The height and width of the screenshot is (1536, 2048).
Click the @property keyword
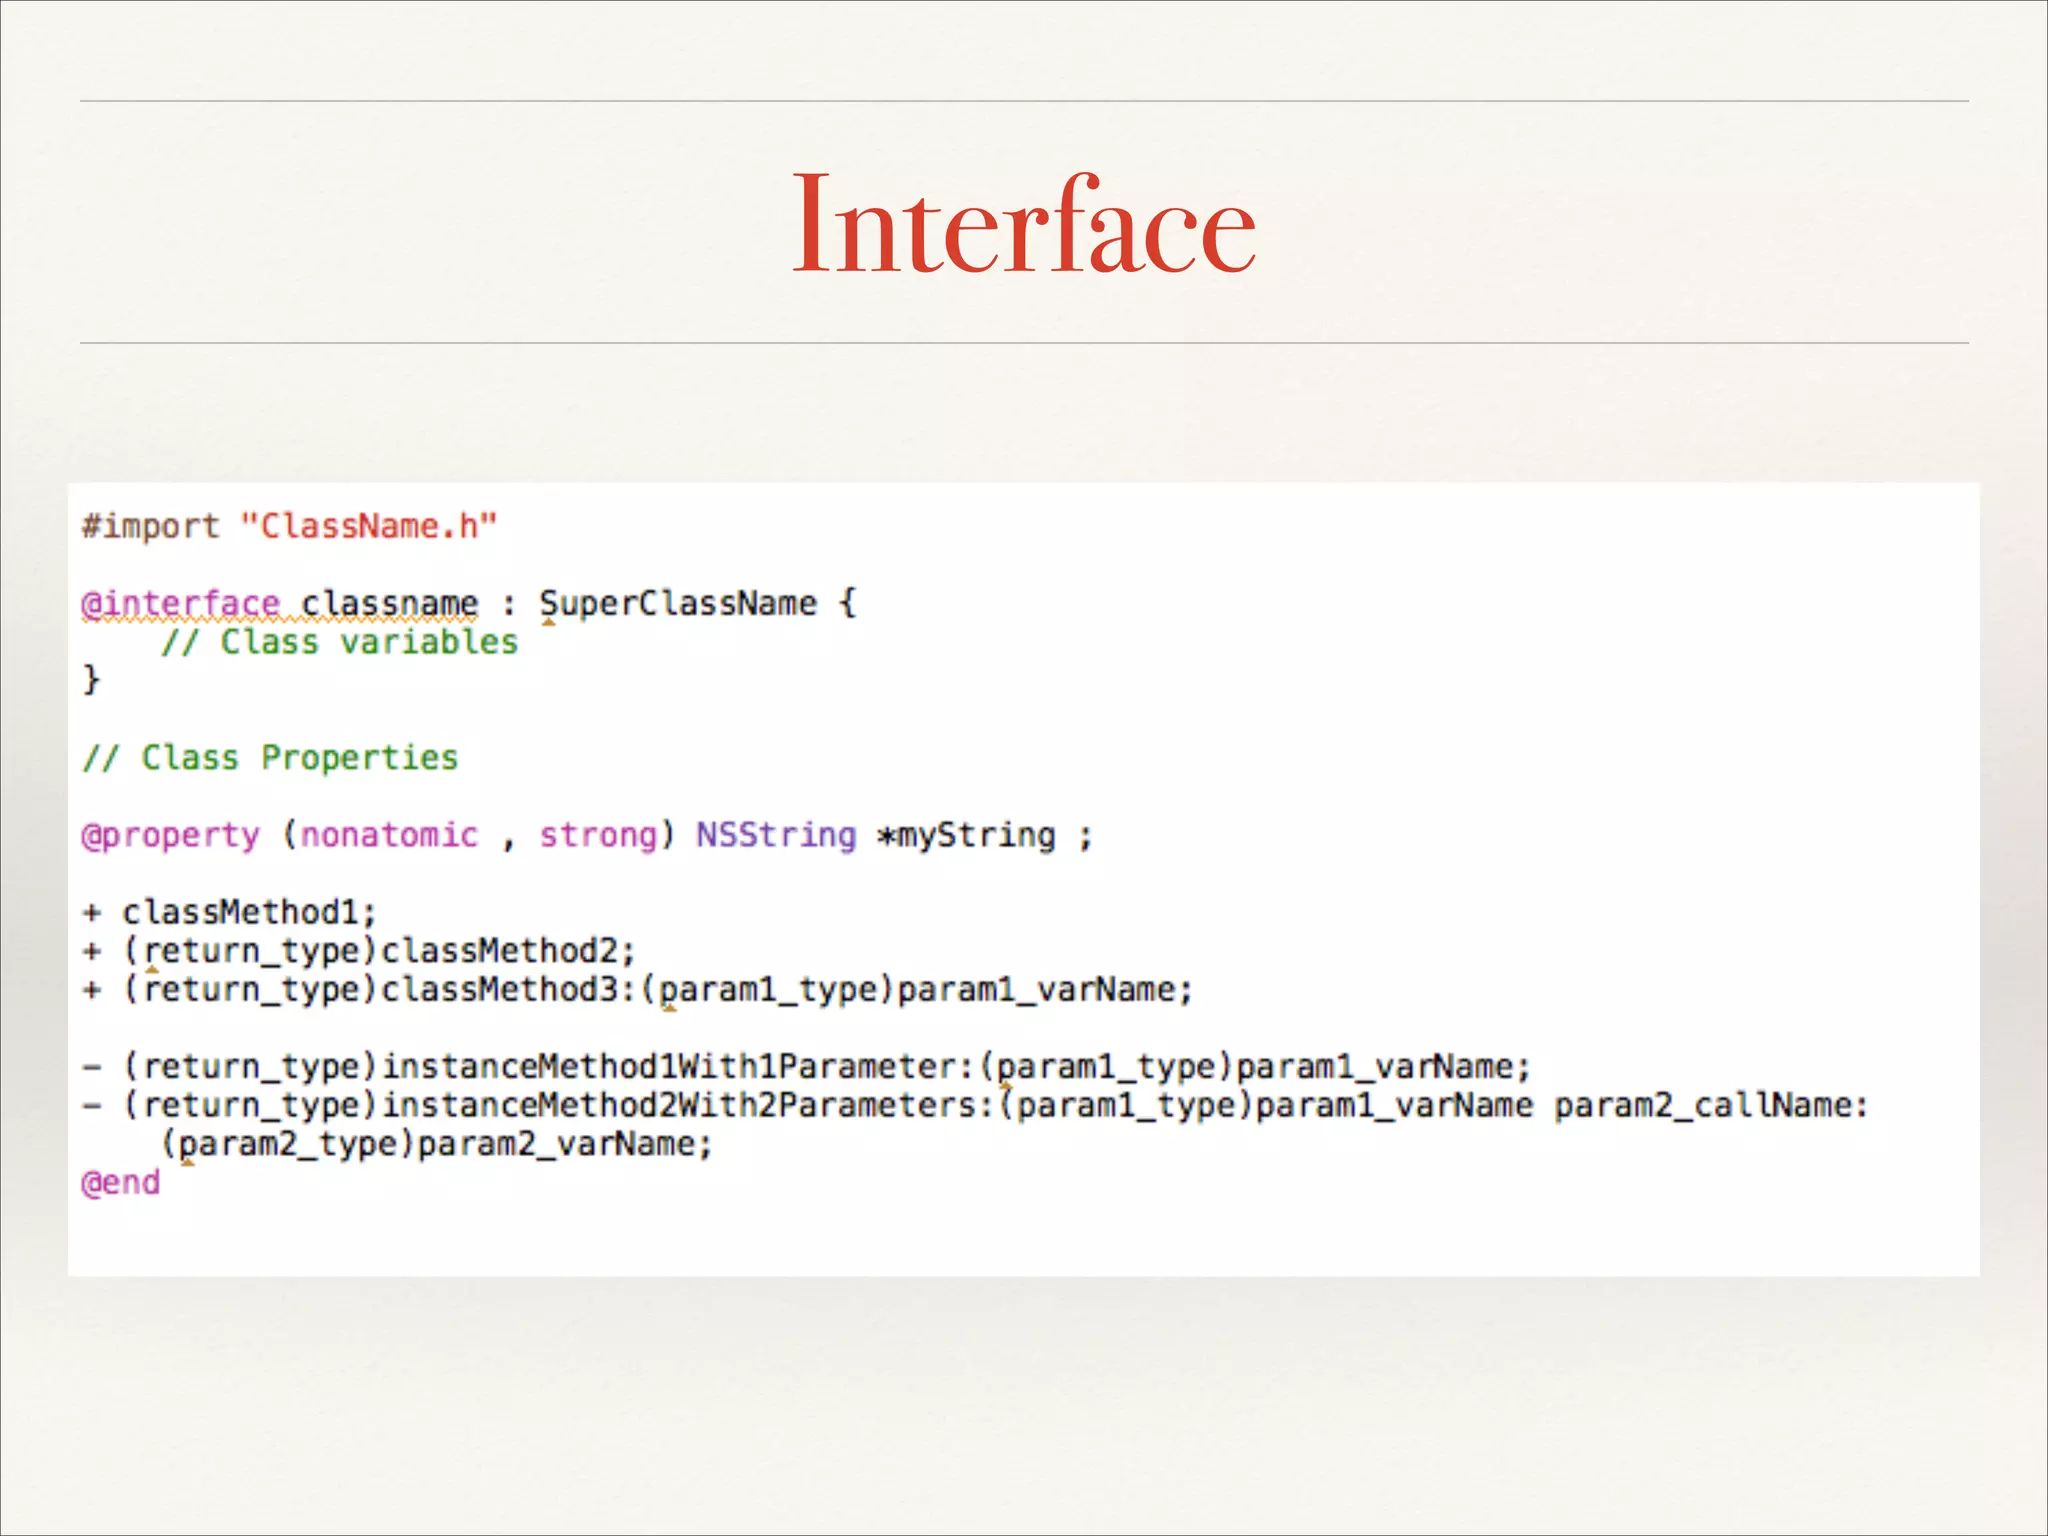[x=171, y=835]
